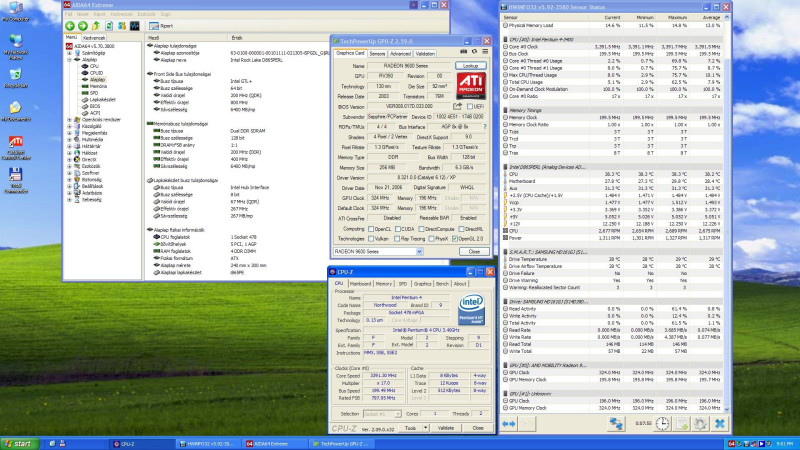The width and height of the screenshot is (800, 450).
Task: Expand the DirectX tree node in AIDA64
Action: click(70, 160)
